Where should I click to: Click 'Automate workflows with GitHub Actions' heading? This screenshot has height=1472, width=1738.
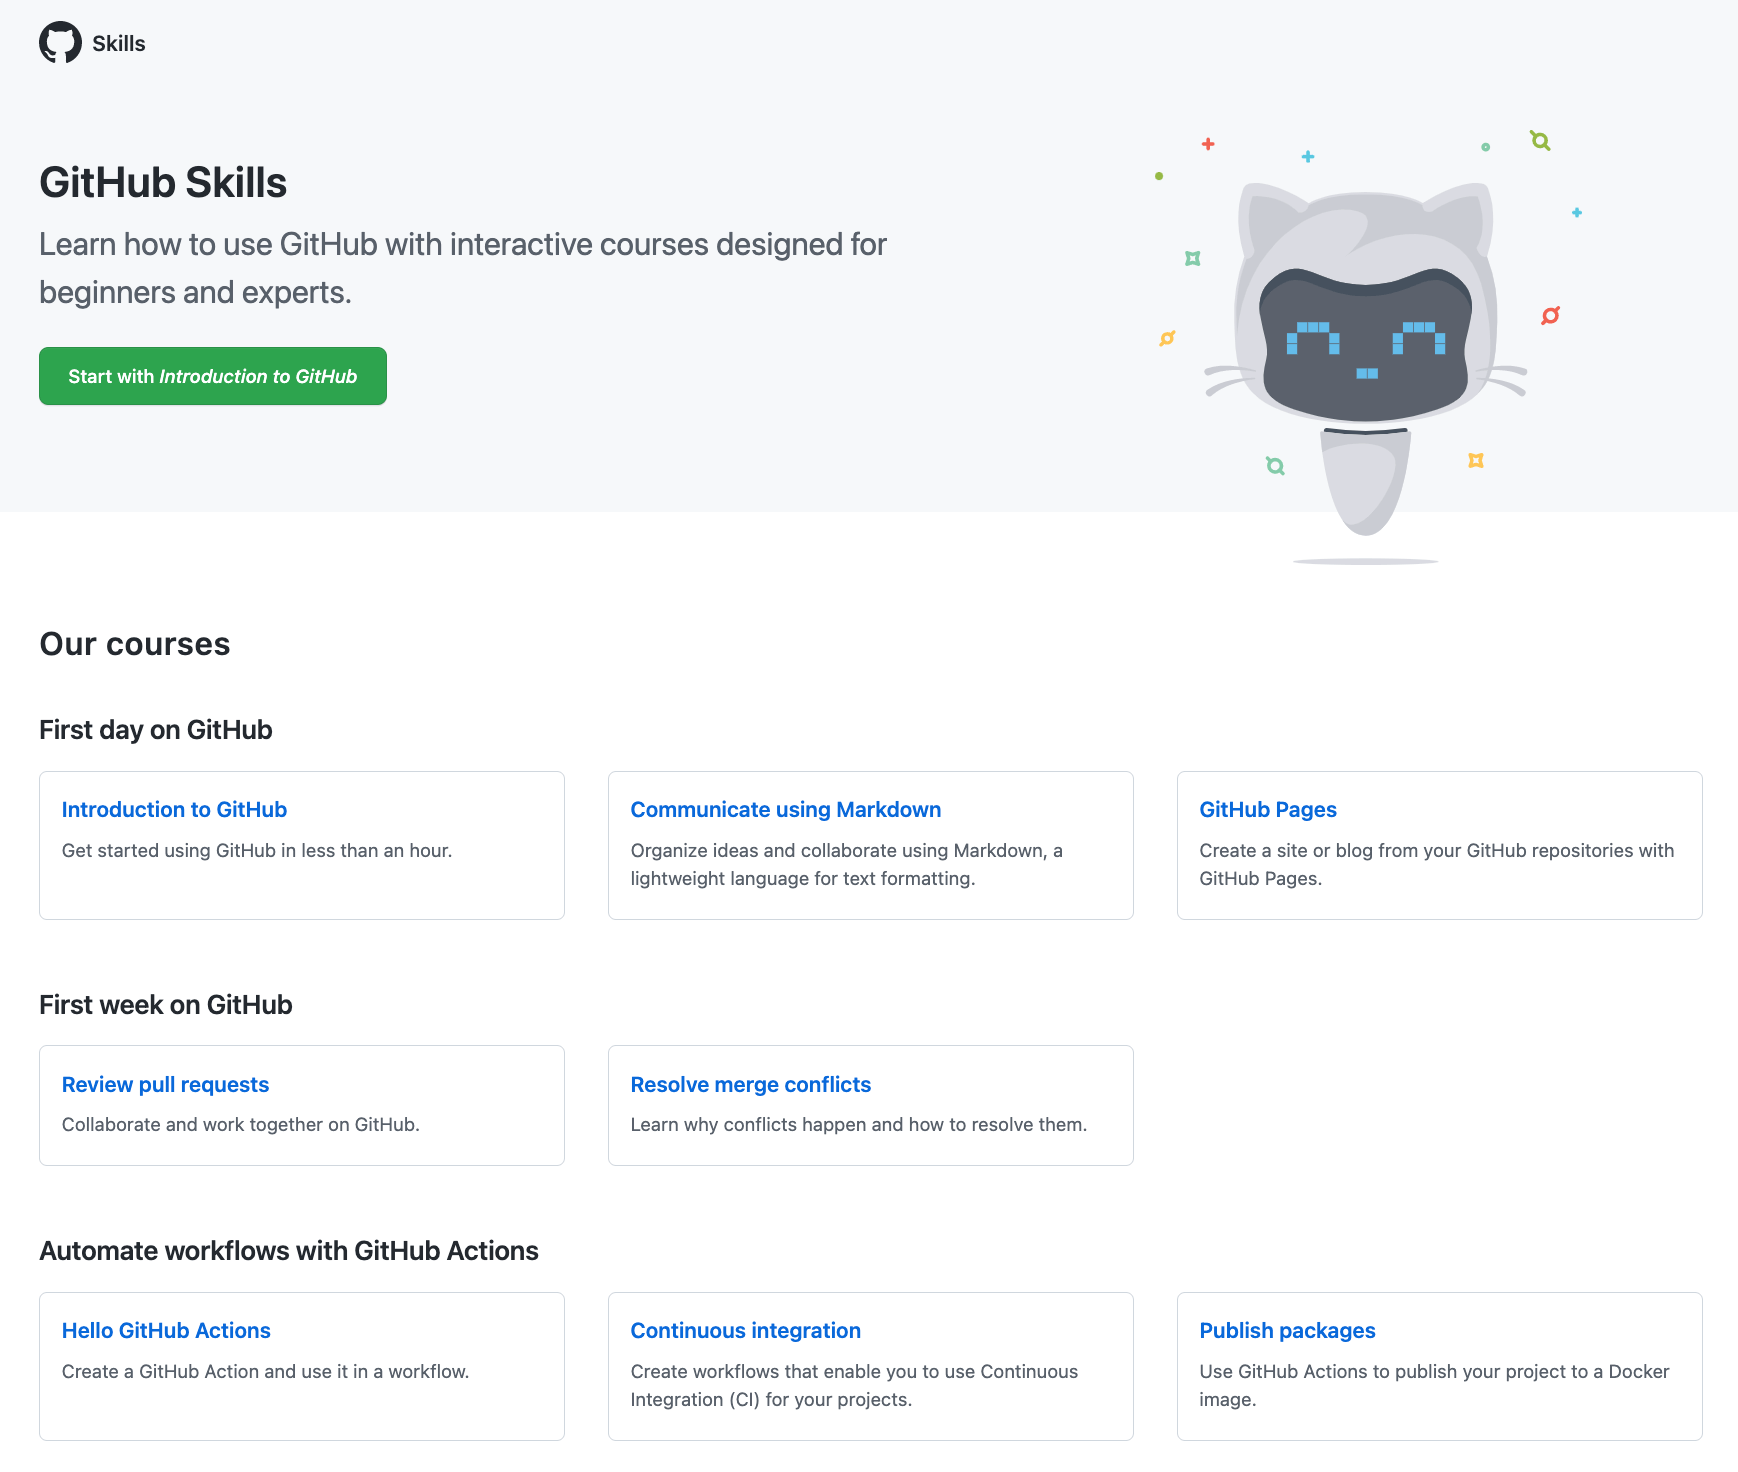[289, 1251]
